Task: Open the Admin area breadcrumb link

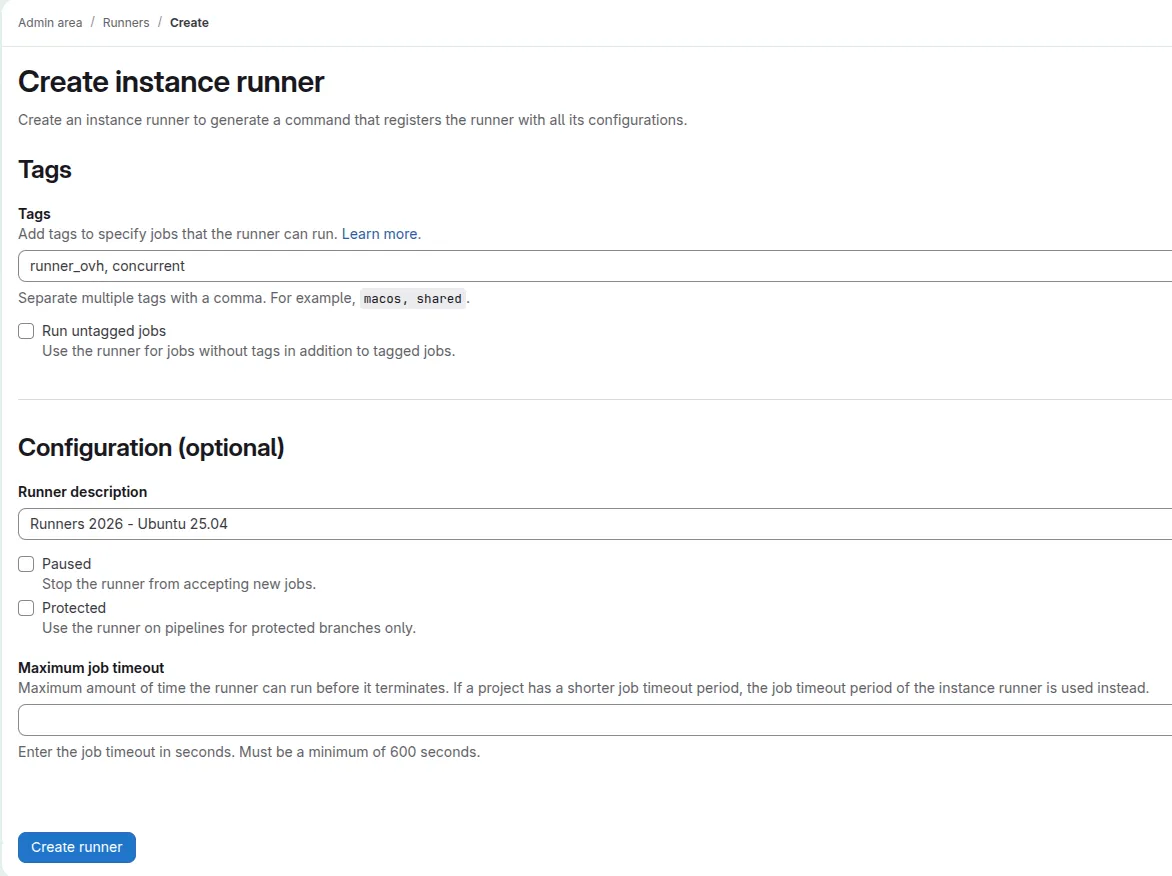Action: [50, 22]
